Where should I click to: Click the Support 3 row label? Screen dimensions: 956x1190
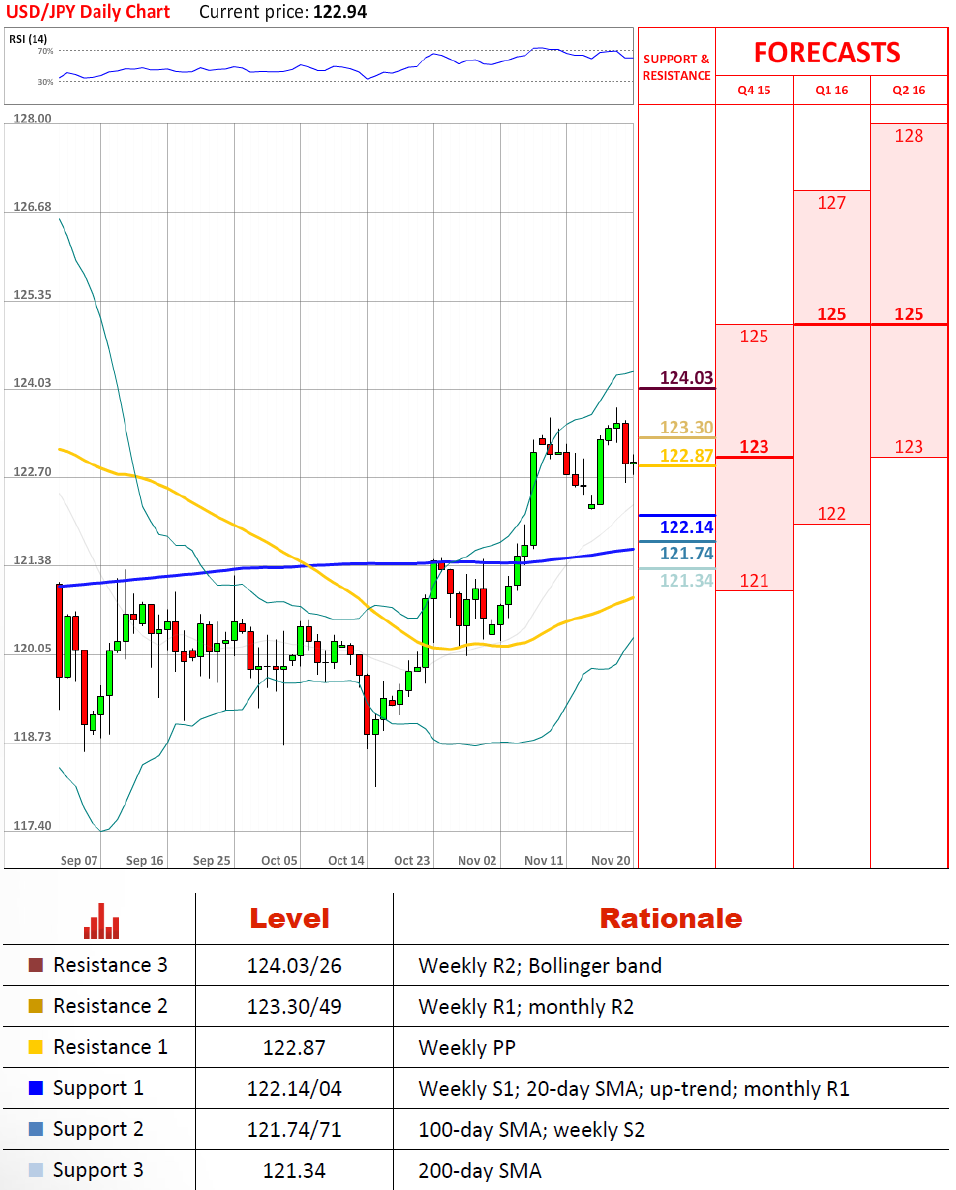pyautogui.click(x=98, y=1170)
